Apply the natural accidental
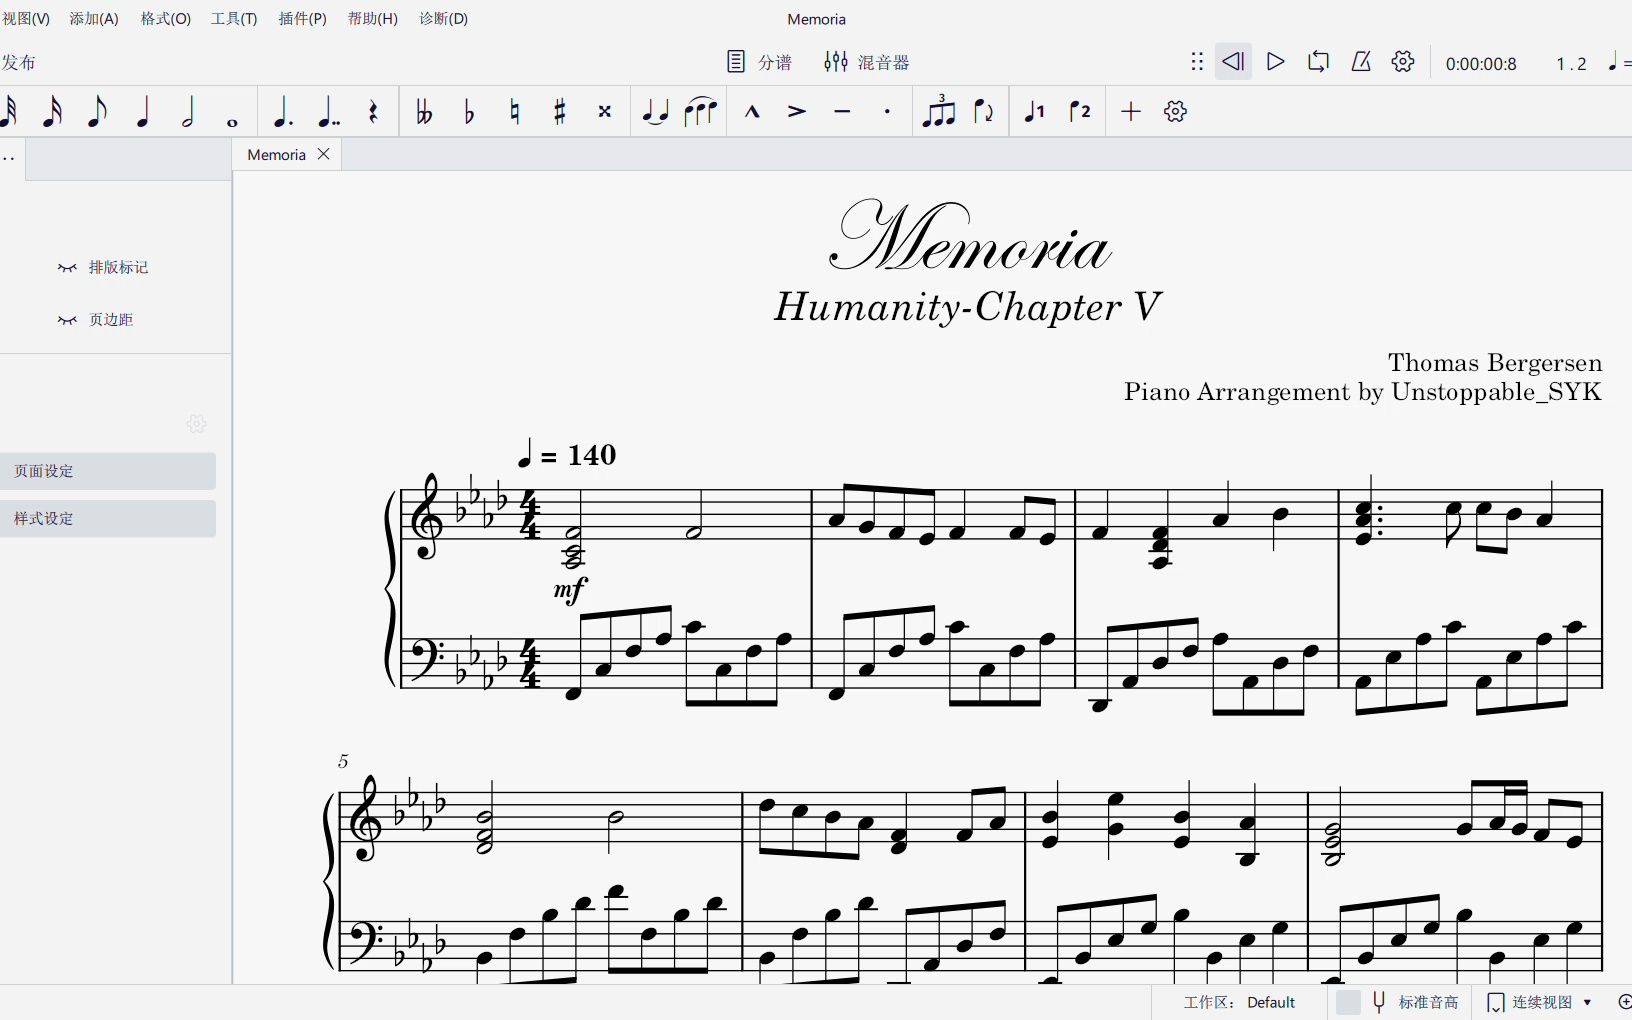Image resolution: width=1632 pixels, height=1020 pixels. click(514, 111)
